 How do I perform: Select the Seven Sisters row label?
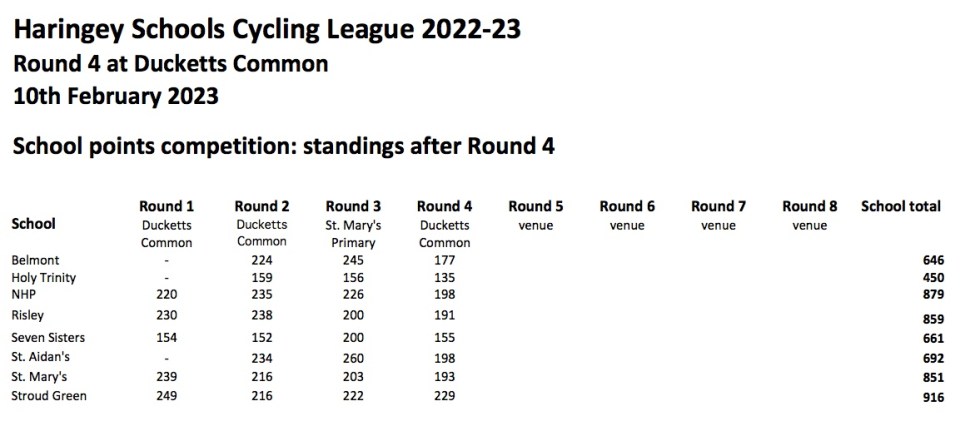[48, 337]
